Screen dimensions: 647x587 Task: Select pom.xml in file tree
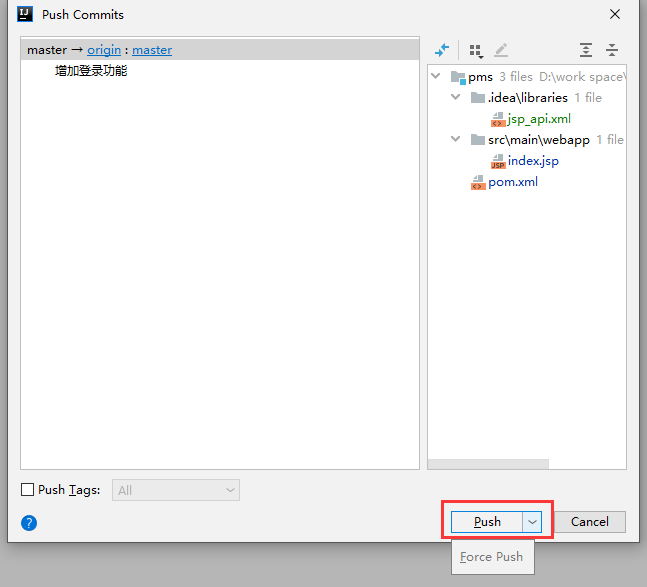[x=513, y=182]
